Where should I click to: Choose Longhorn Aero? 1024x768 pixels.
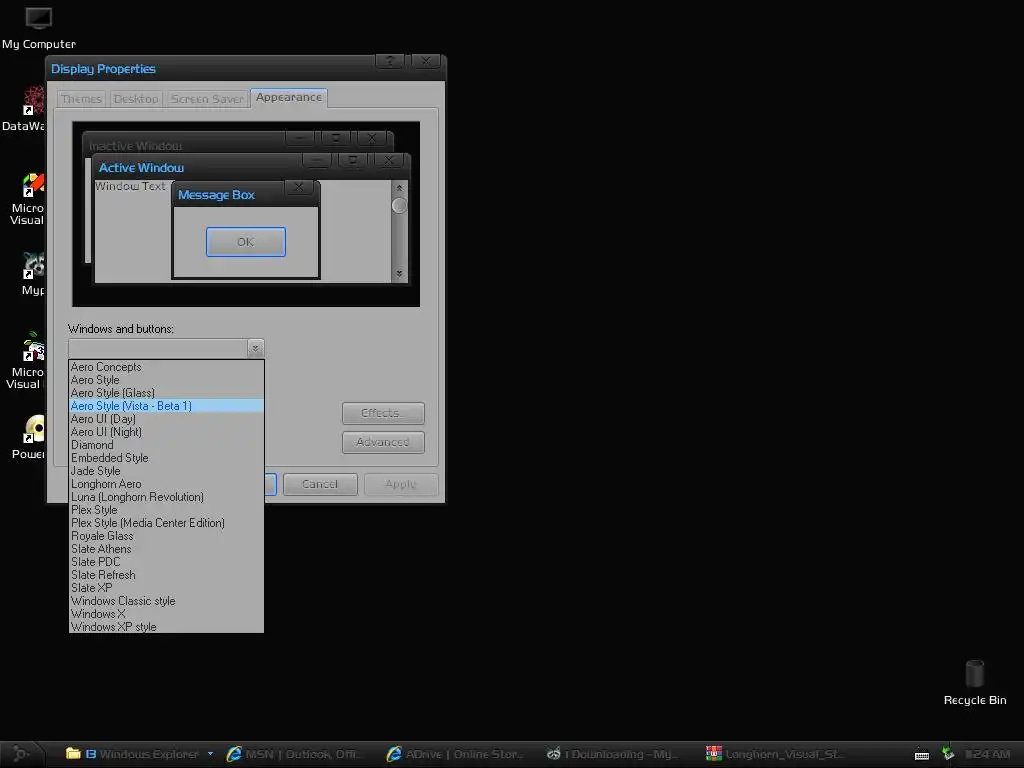point(167,484)
